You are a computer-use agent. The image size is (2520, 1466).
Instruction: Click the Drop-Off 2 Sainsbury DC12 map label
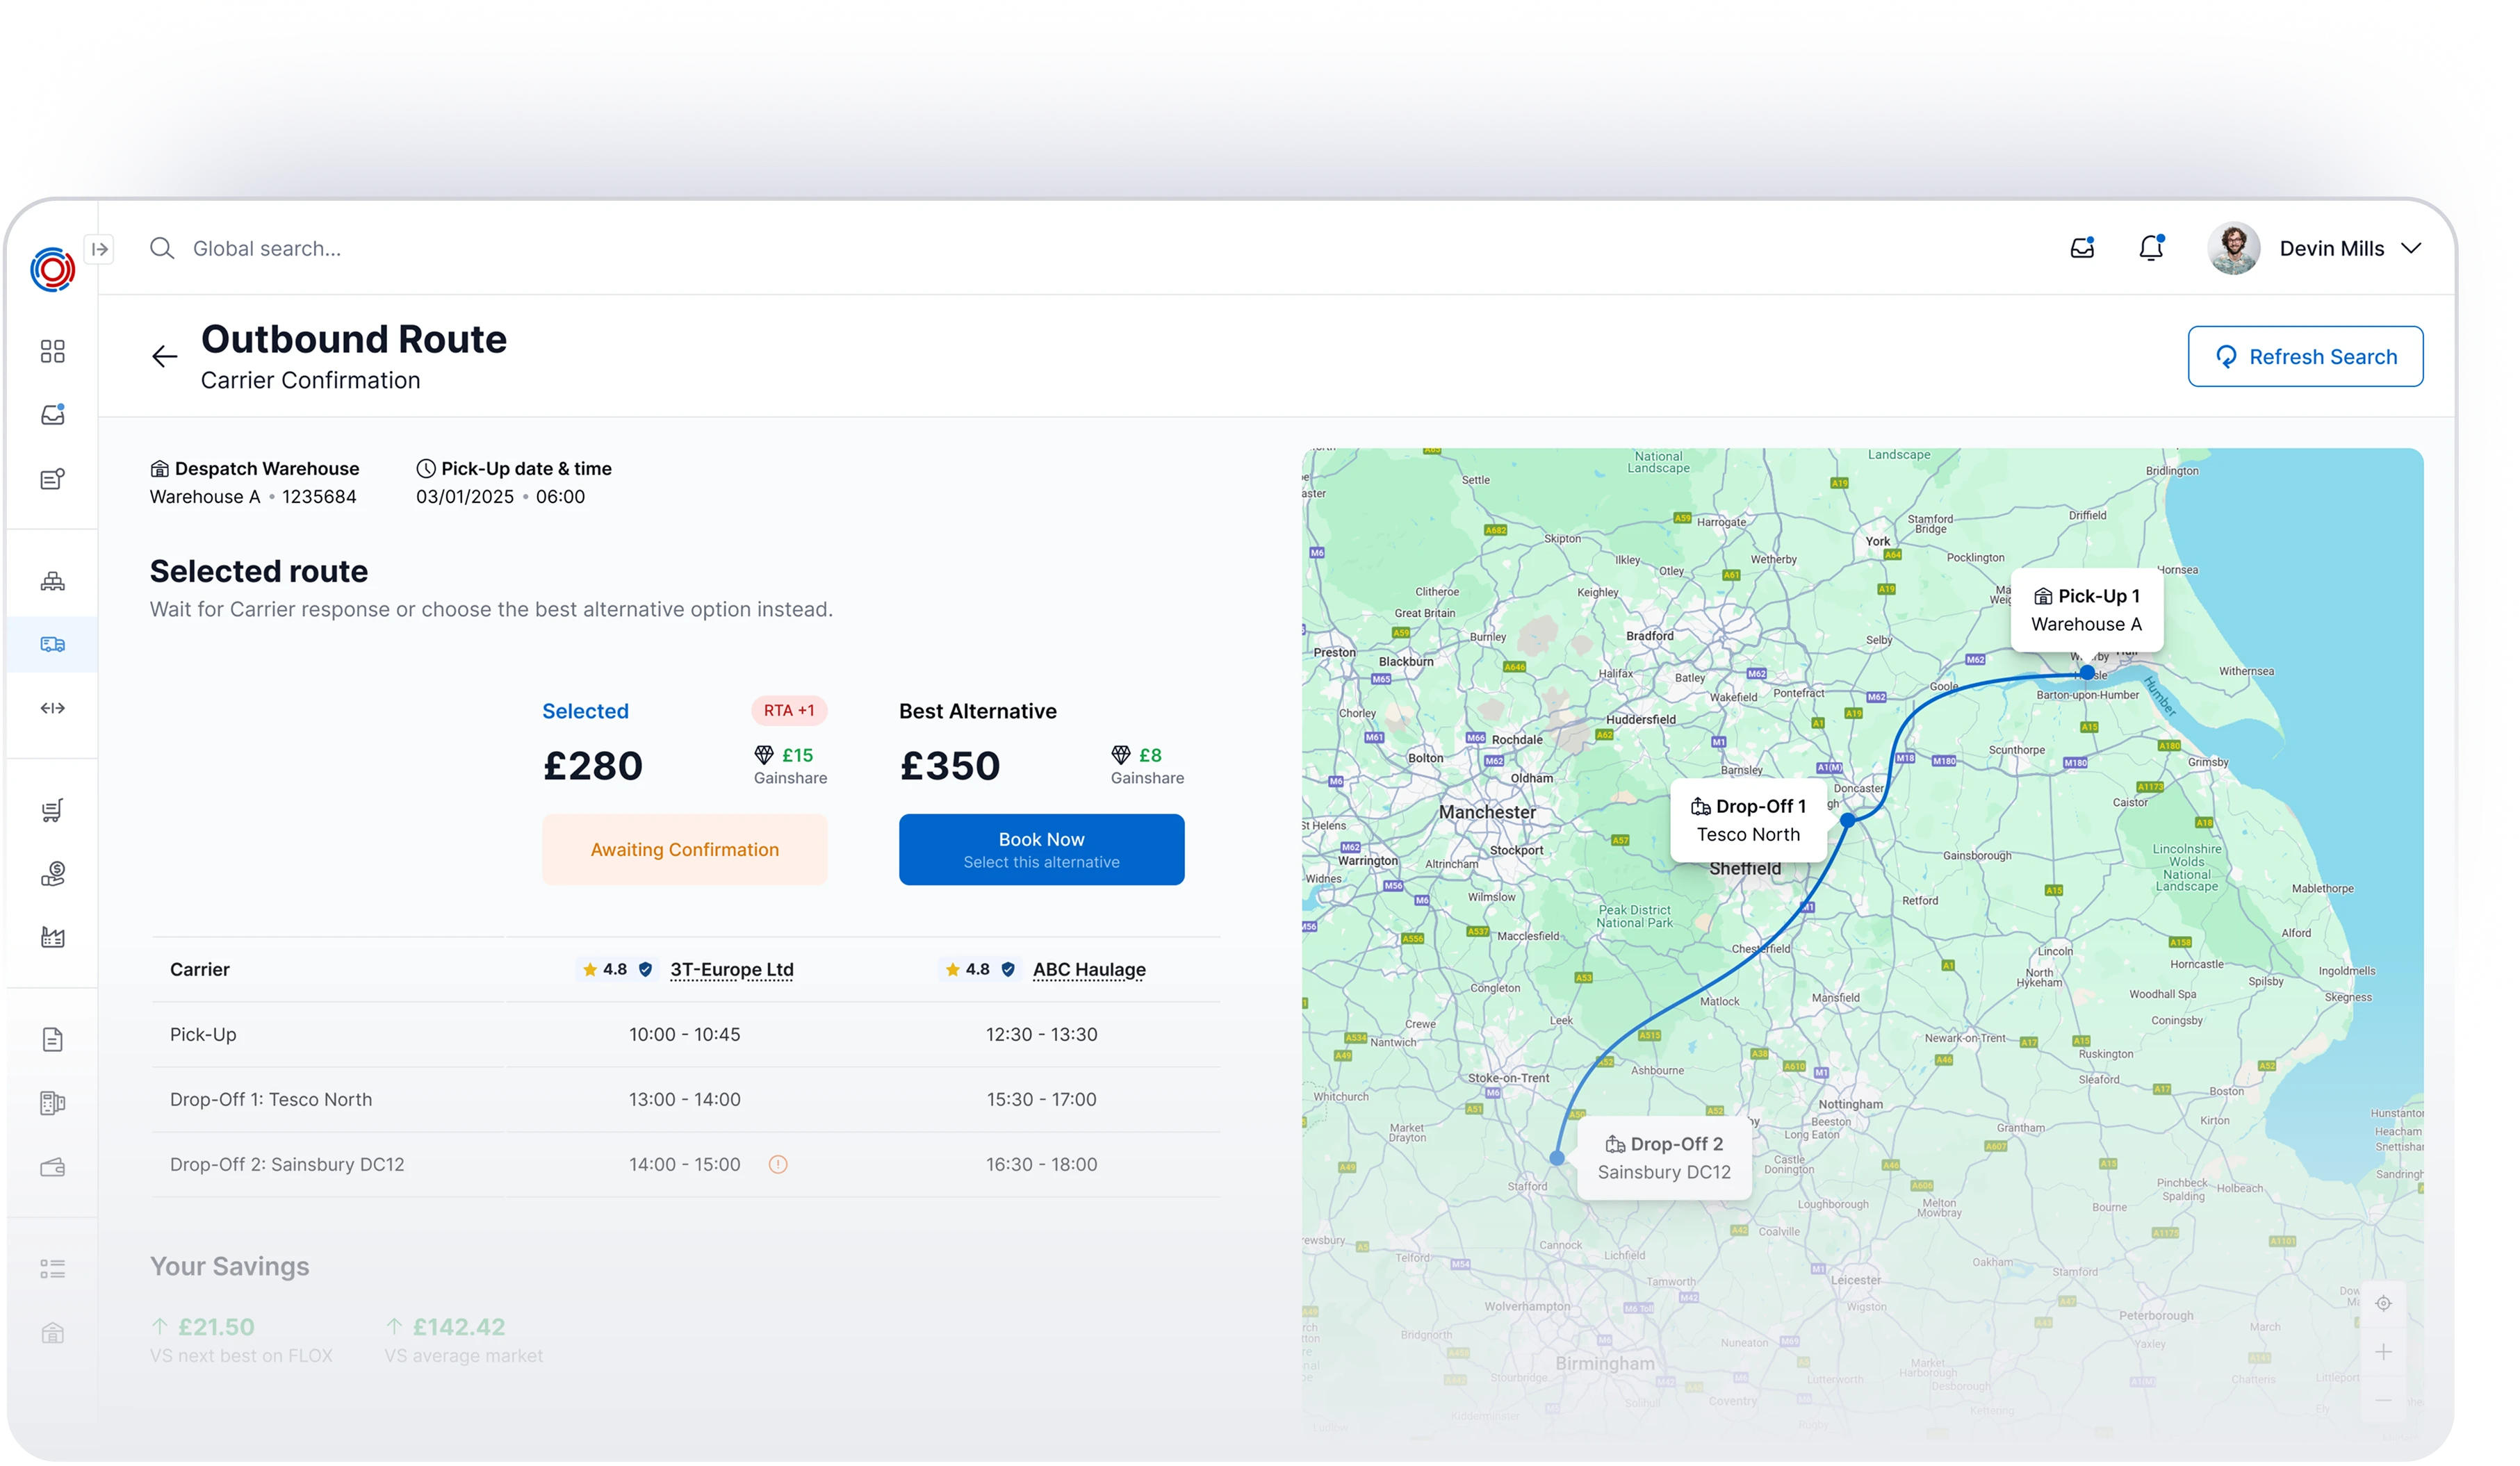(1664, 1158)
